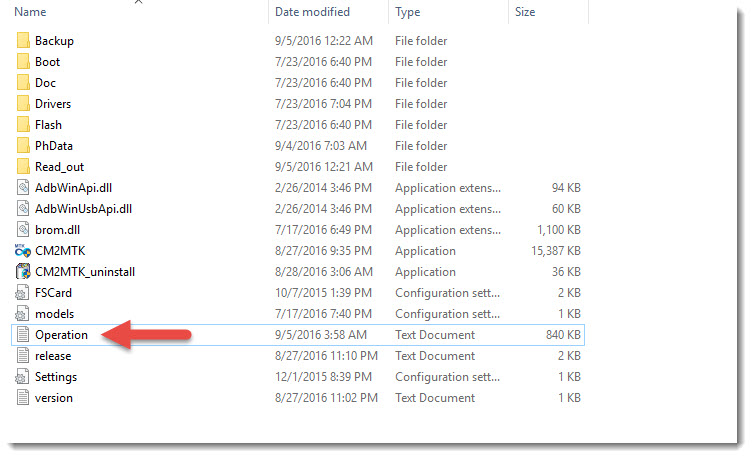Sort files by the Name column header
The height and width of the screenshot is (458, 752).
[x=30, y=12]
